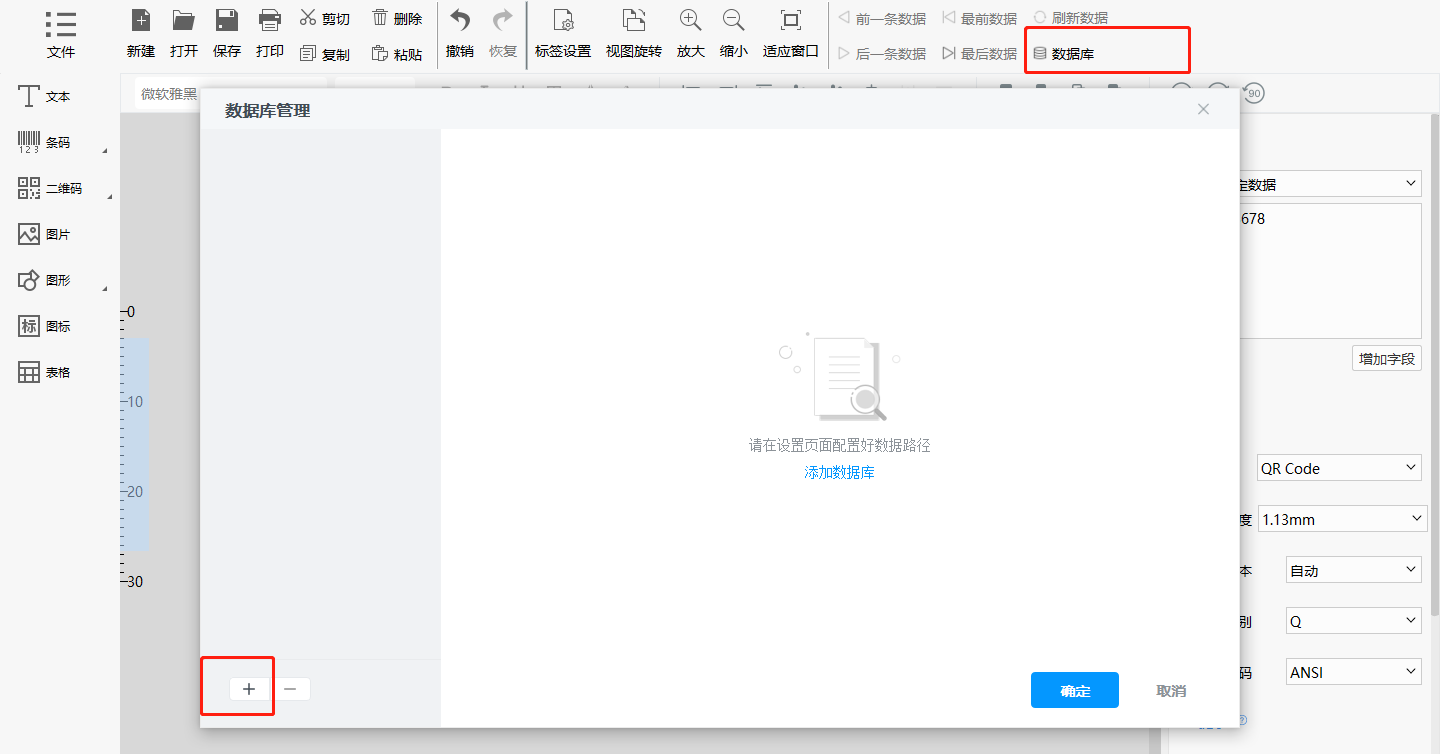Image resolution: width=1440 pixels, height=754 pixels.
Task: Expand the 1.13mm size dropdown
Action: [1339, 519]
